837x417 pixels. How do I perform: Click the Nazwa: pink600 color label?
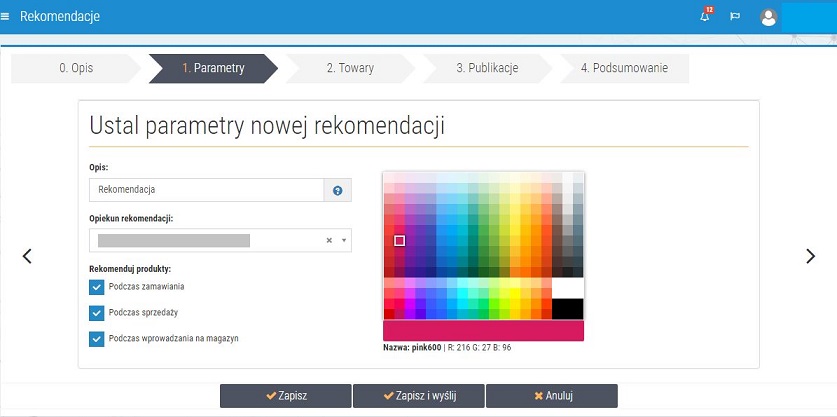(x=412, y=348)
